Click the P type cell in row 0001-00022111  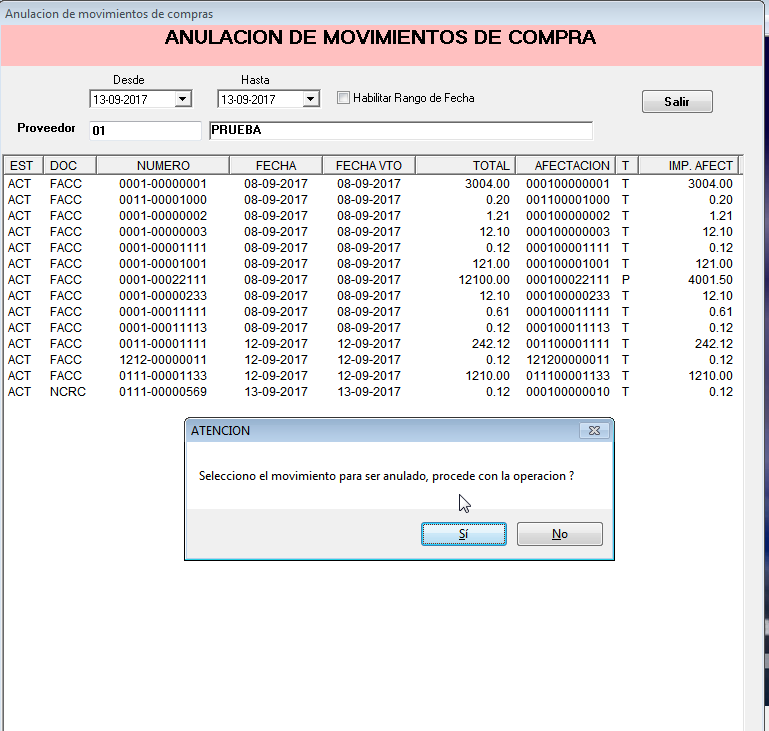(625, 280)
